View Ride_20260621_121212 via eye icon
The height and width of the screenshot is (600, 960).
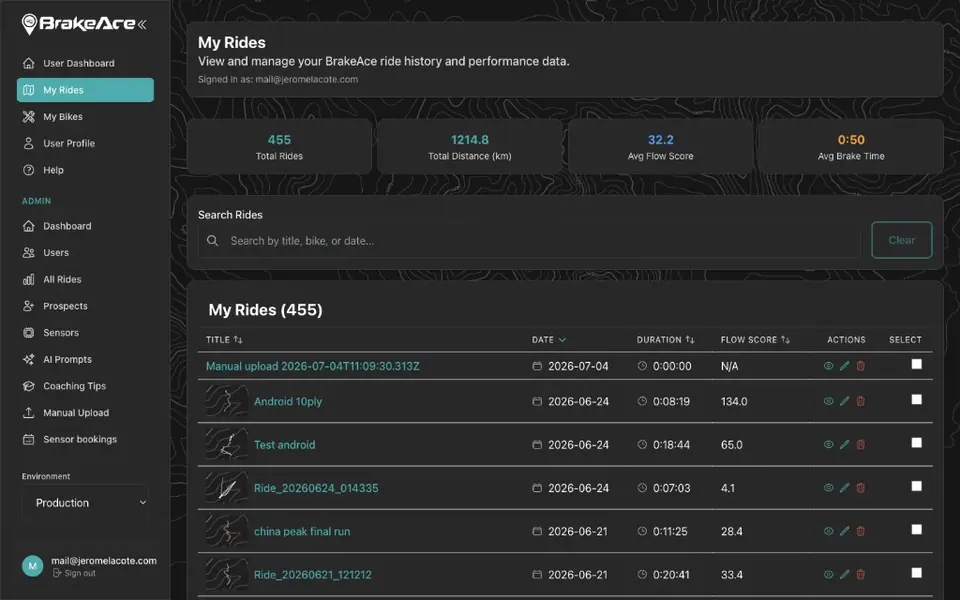(828, 575)
